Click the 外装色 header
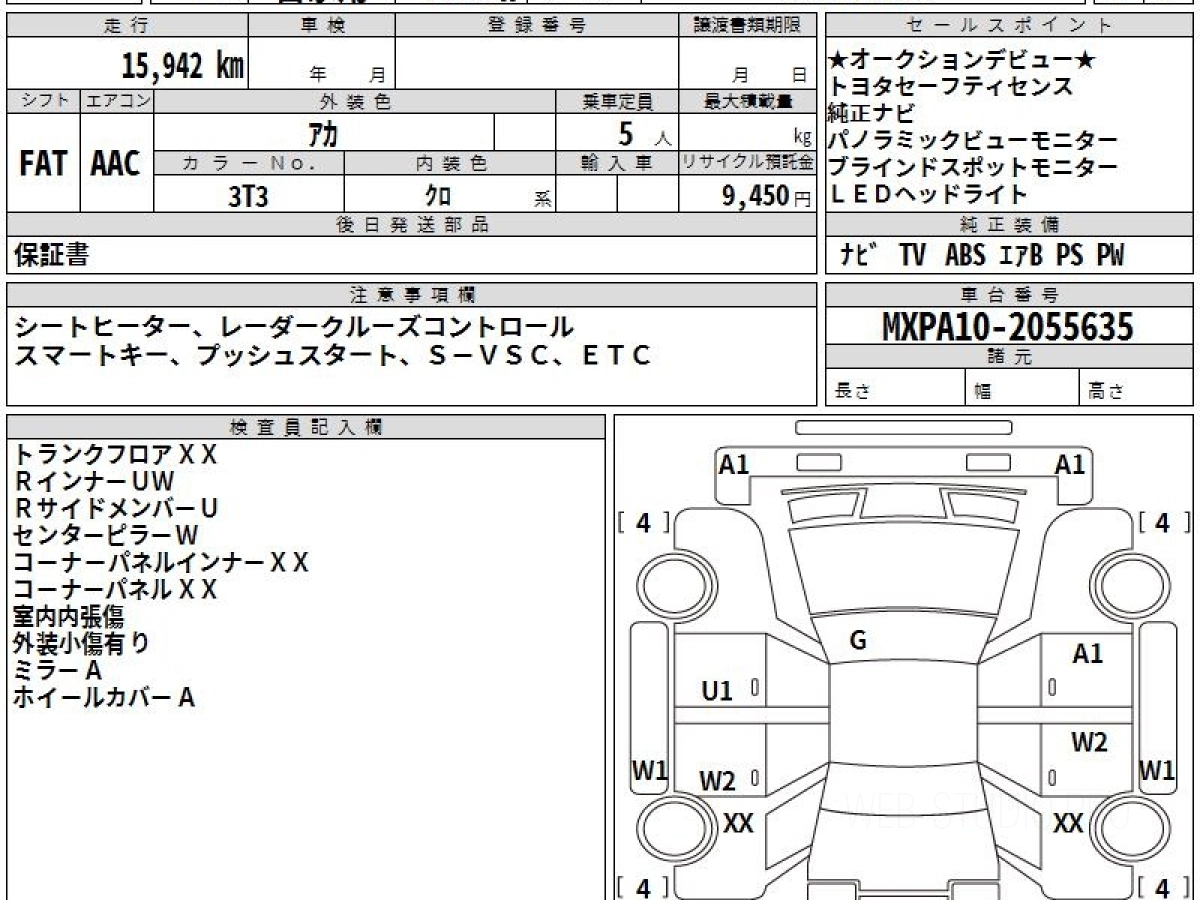1200x900 pixels. (355, 101)
